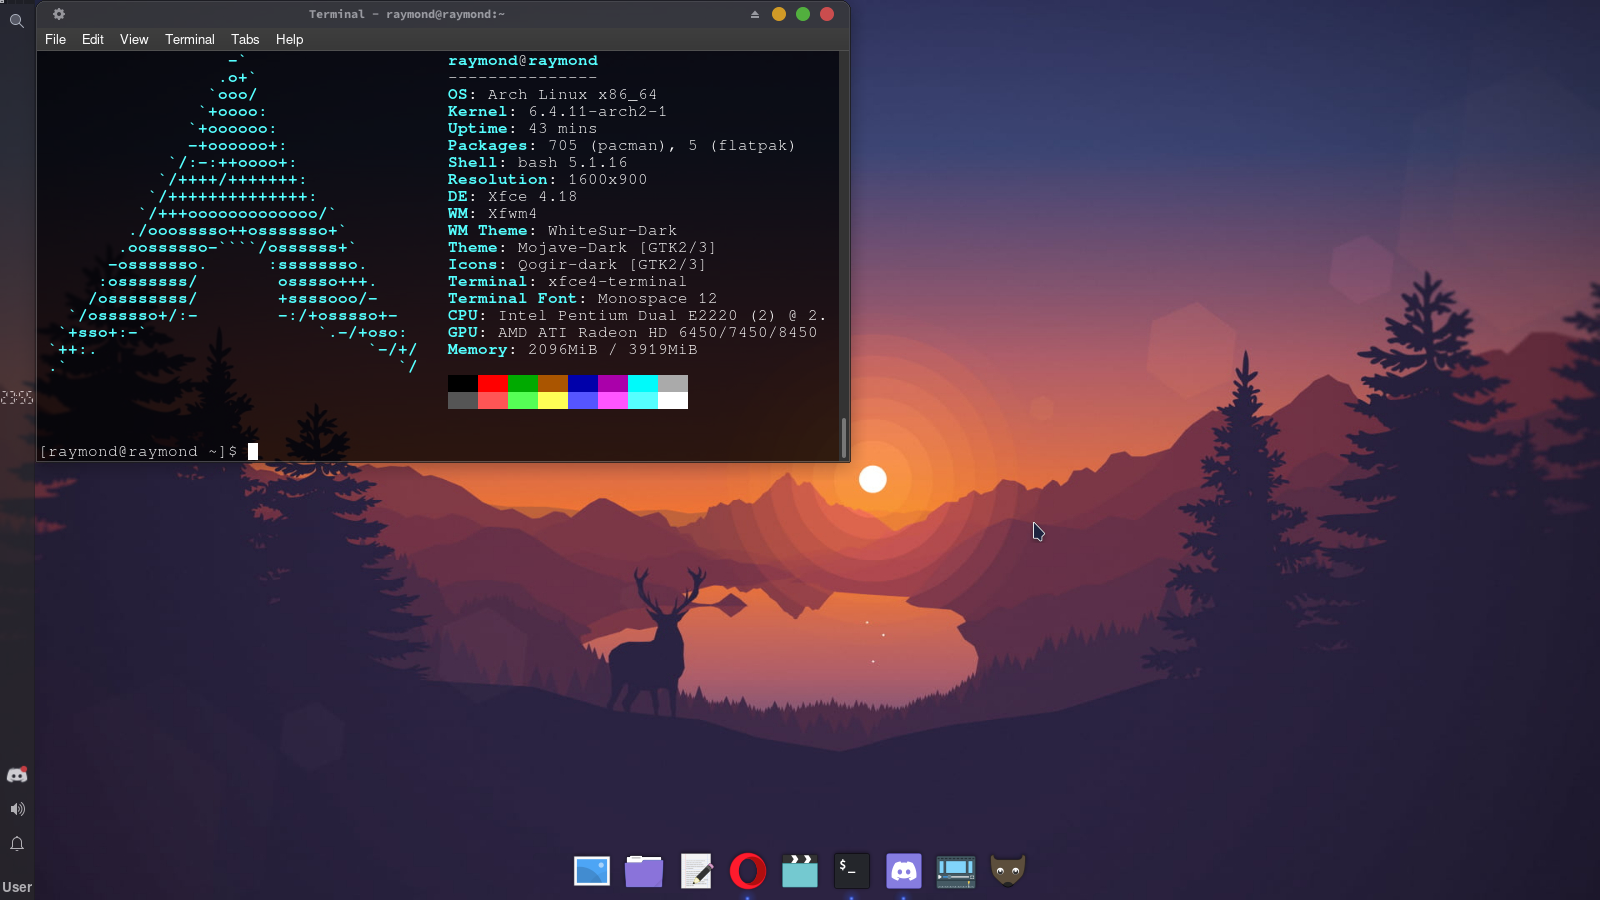Click the 'Uptime: 43 mins' line
The image size is (1600, 900).
click(x=522, y=129)
